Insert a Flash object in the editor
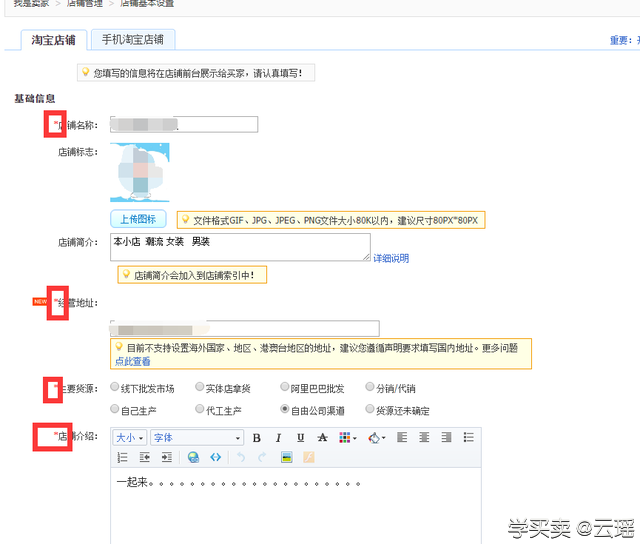 point(309,457)
